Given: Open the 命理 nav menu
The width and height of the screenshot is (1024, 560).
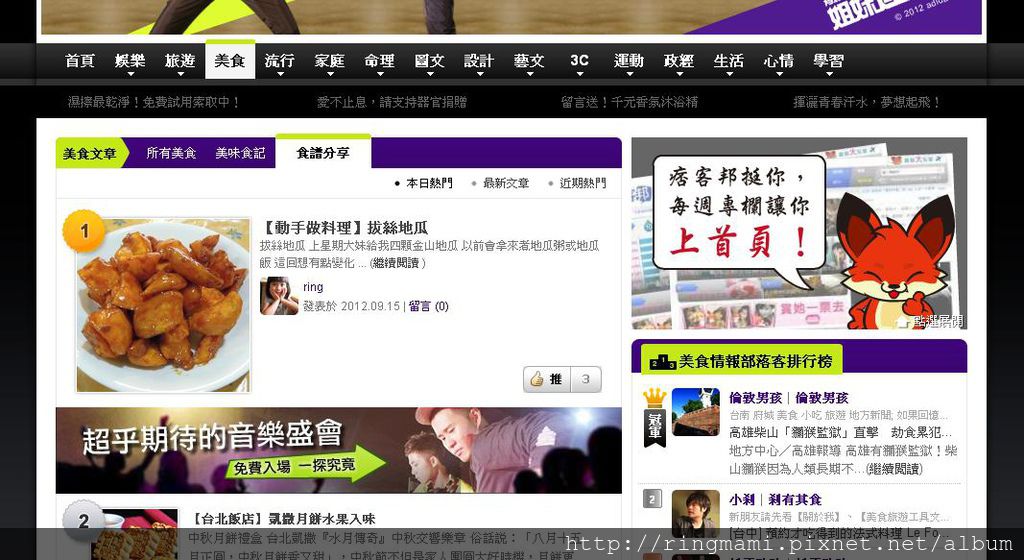Looking at the screenshot, I should click(379, 61).
